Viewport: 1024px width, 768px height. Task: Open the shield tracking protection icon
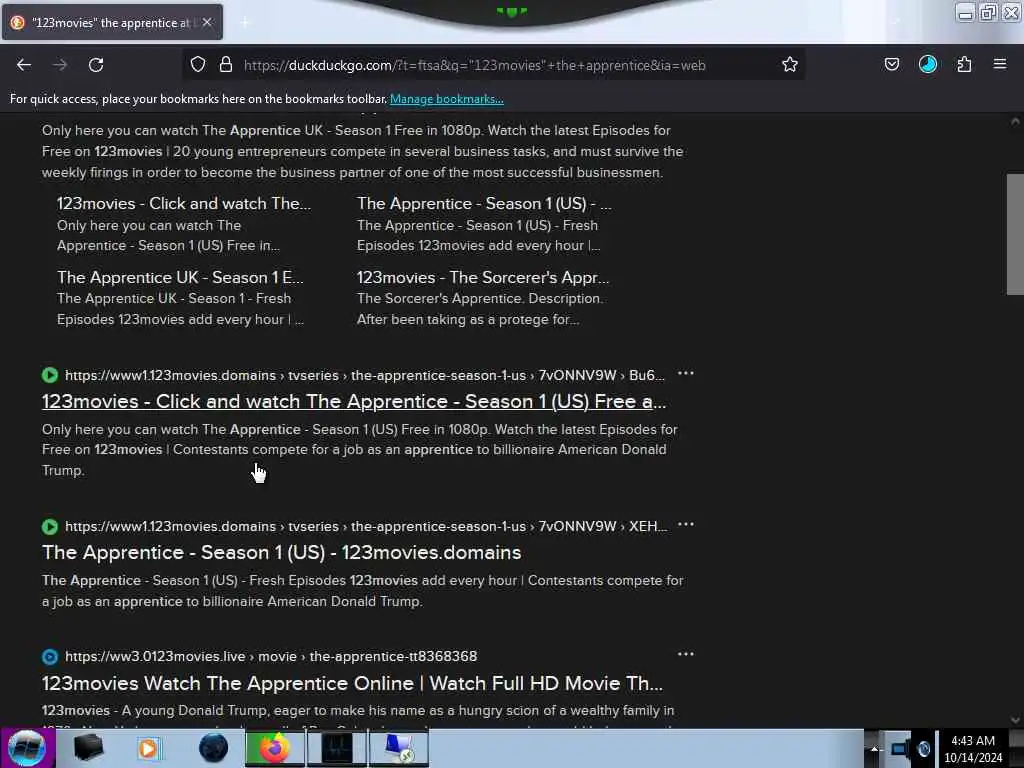coord(198,65)
